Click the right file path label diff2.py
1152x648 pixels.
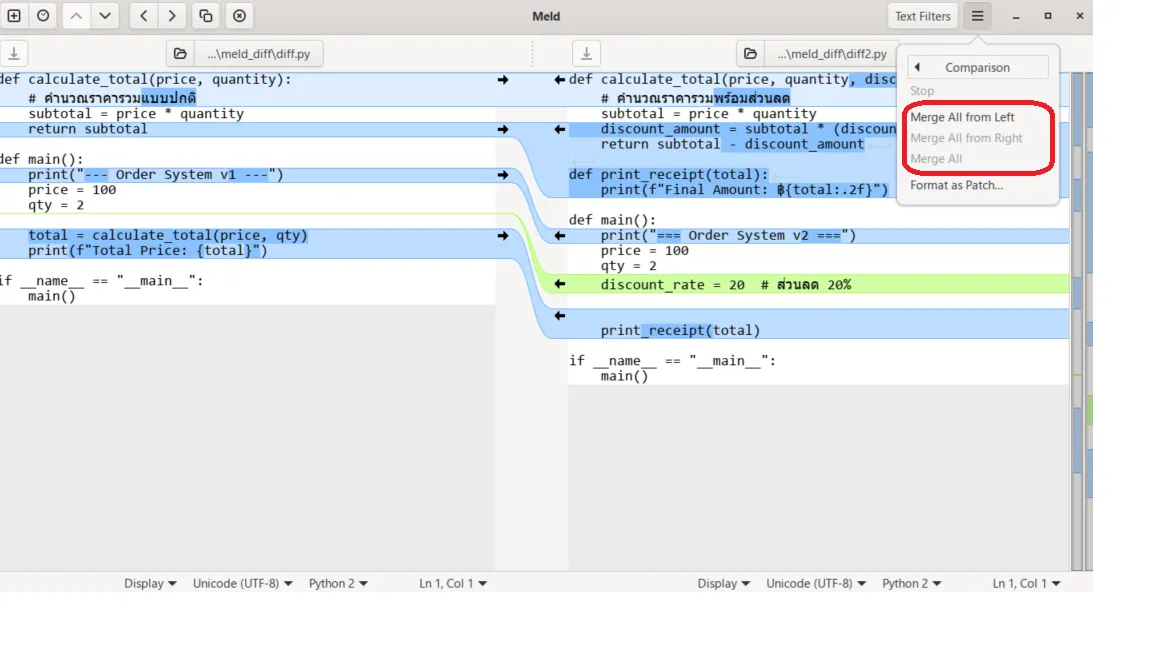832,54
